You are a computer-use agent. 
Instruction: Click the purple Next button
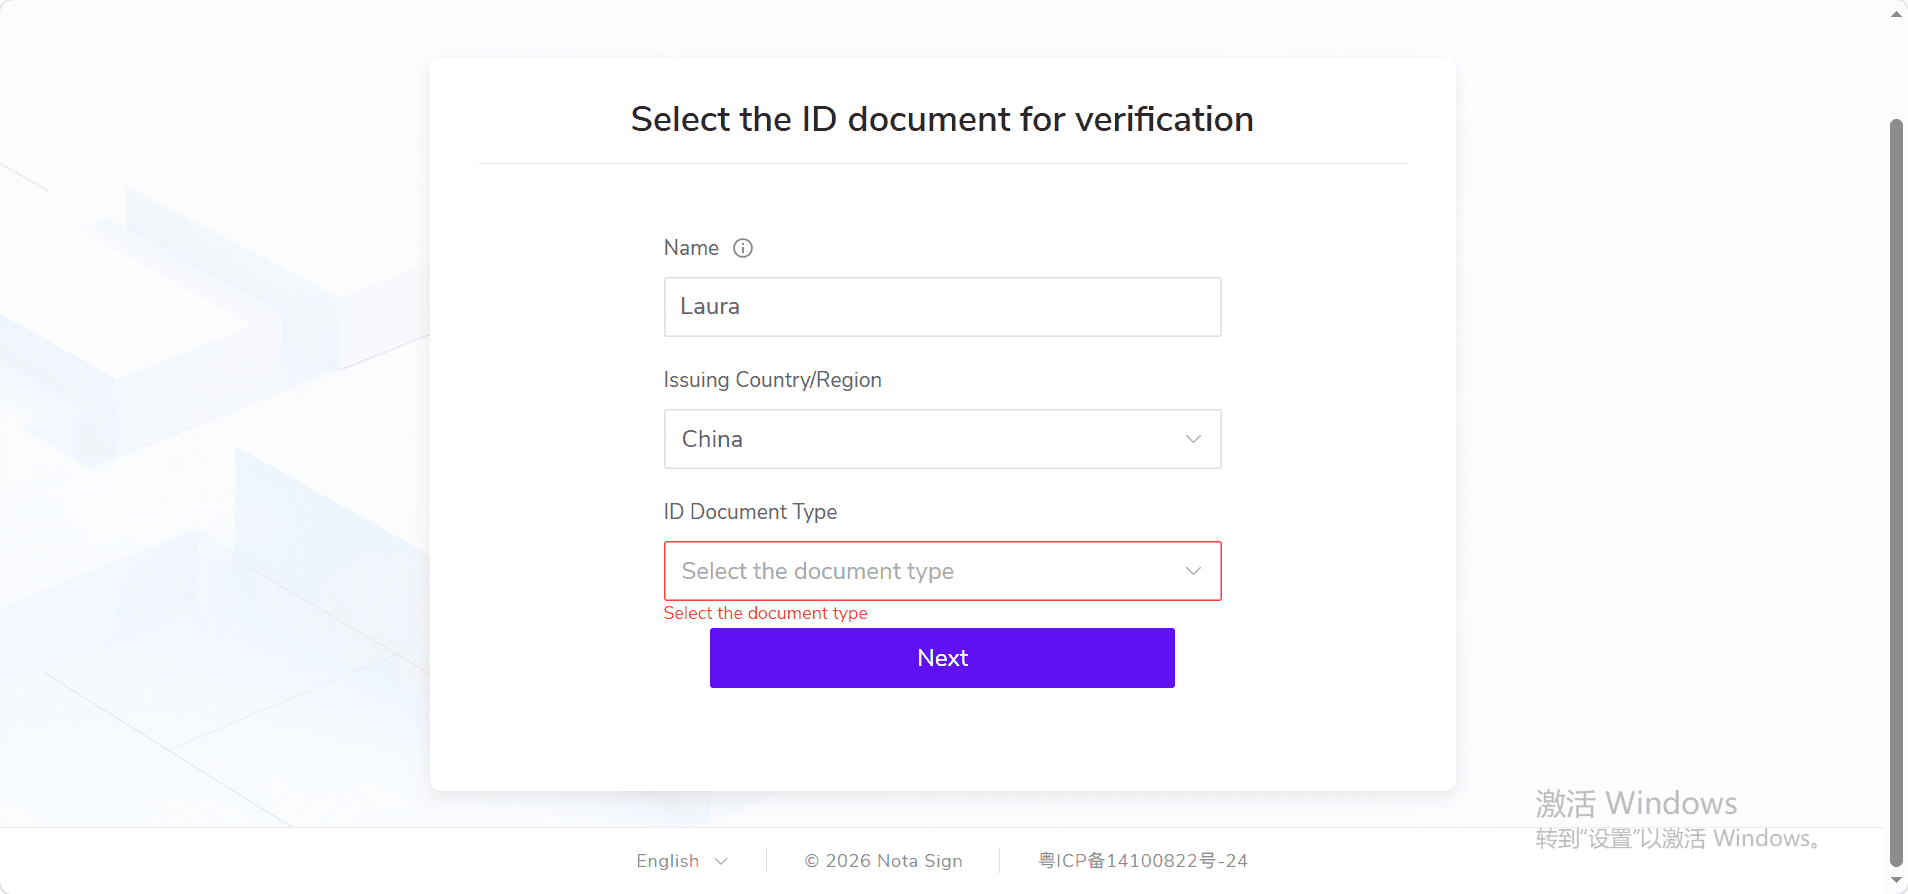942,658
